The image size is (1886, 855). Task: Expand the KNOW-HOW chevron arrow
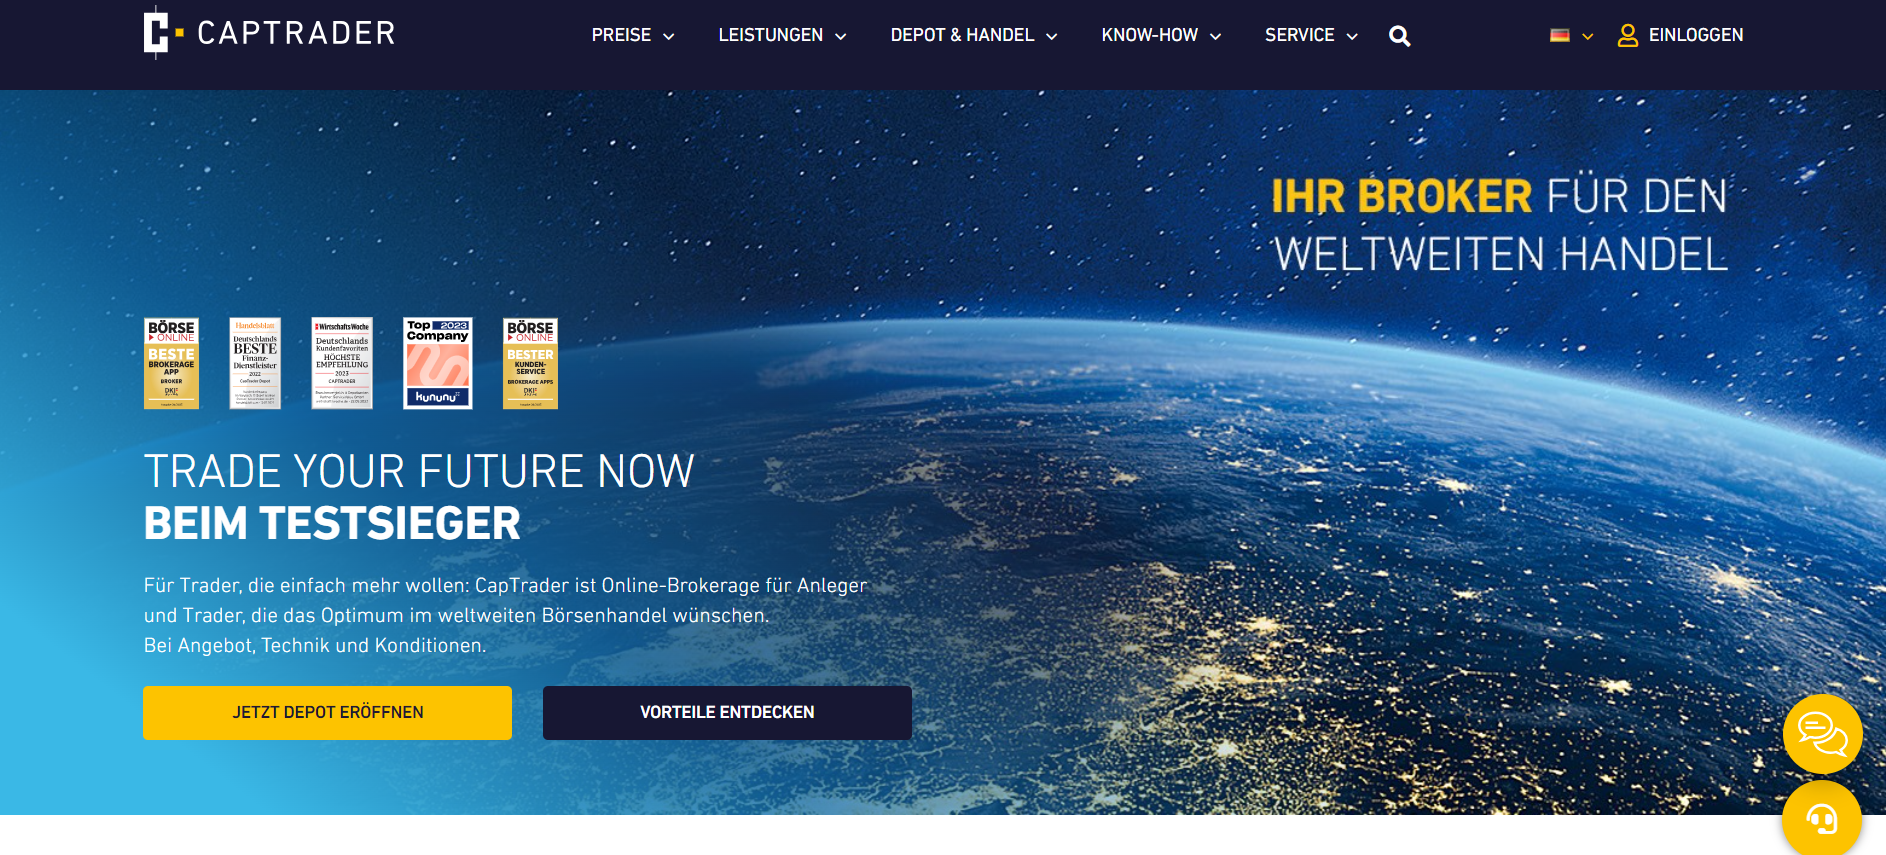pyautogui.click(x=1216, y=36)
